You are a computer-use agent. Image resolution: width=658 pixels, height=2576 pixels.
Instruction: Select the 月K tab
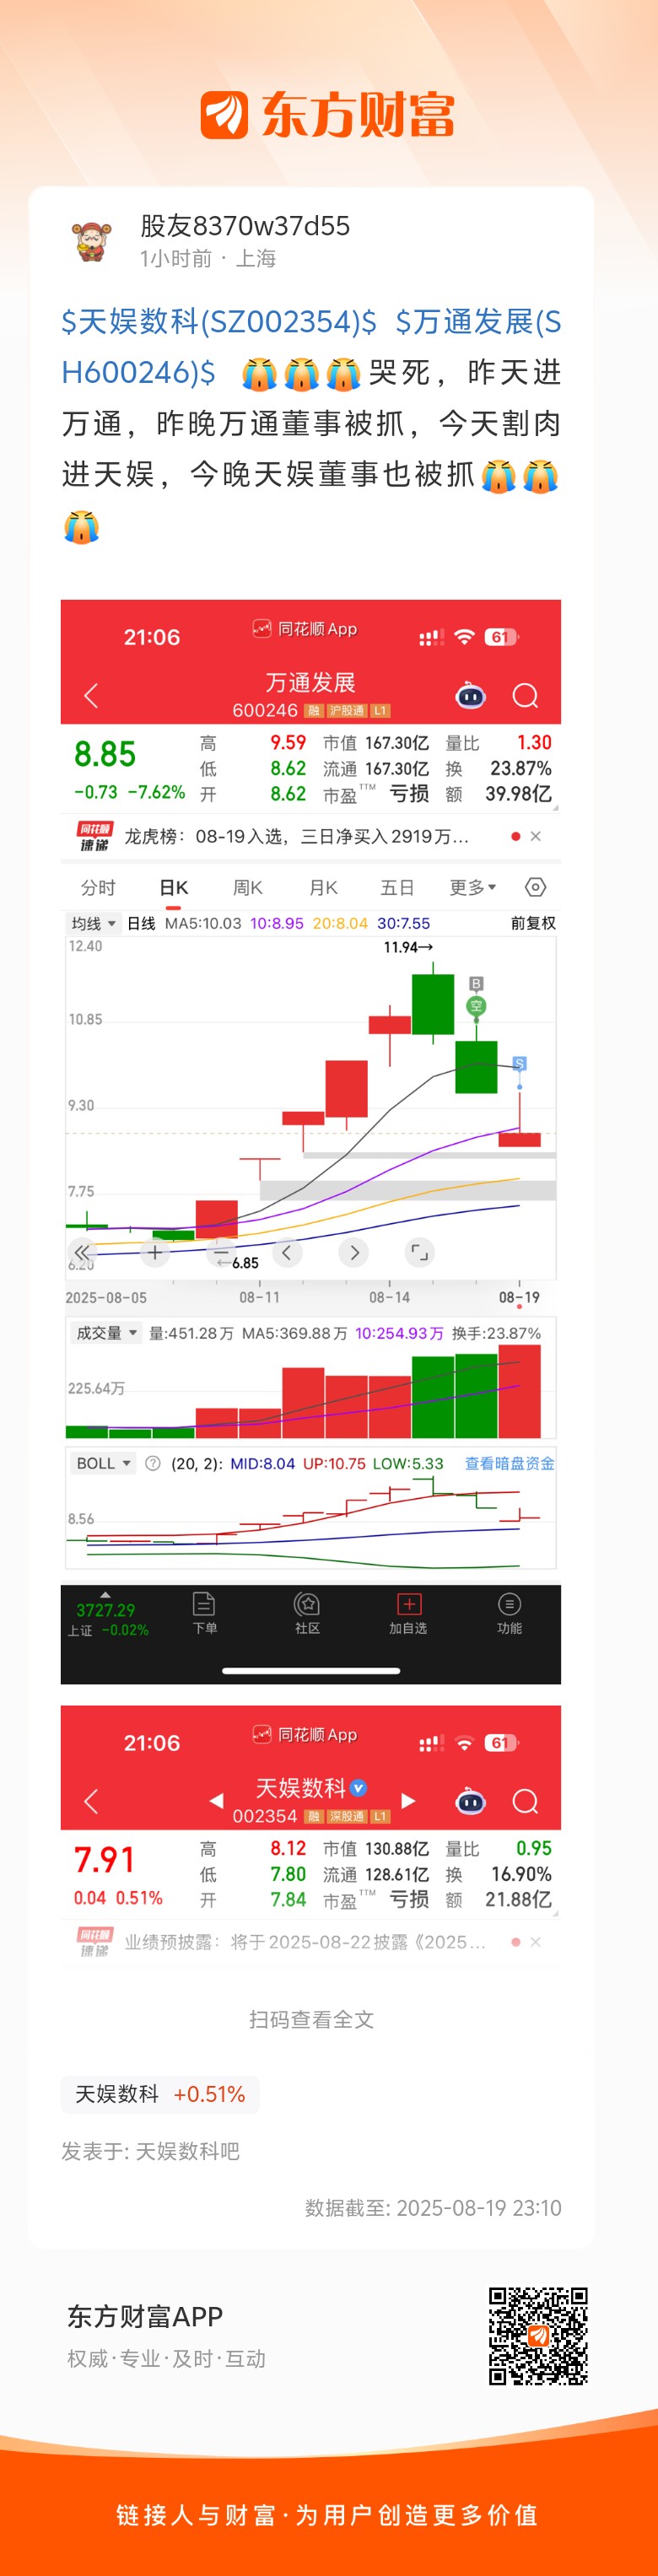(323, 887)
